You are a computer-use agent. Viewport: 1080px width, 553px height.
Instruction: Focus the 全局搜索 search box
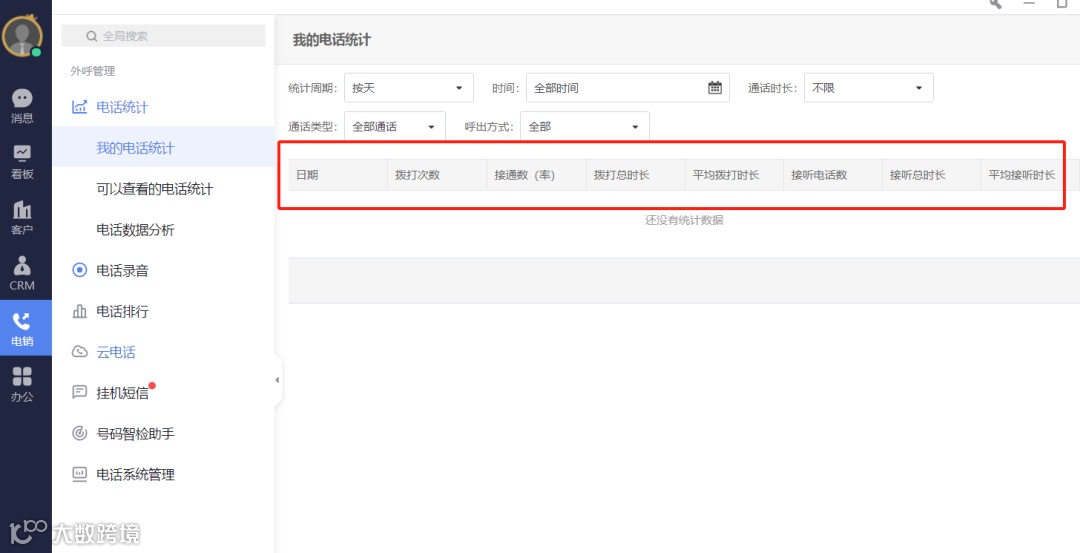tap(163, 36)
